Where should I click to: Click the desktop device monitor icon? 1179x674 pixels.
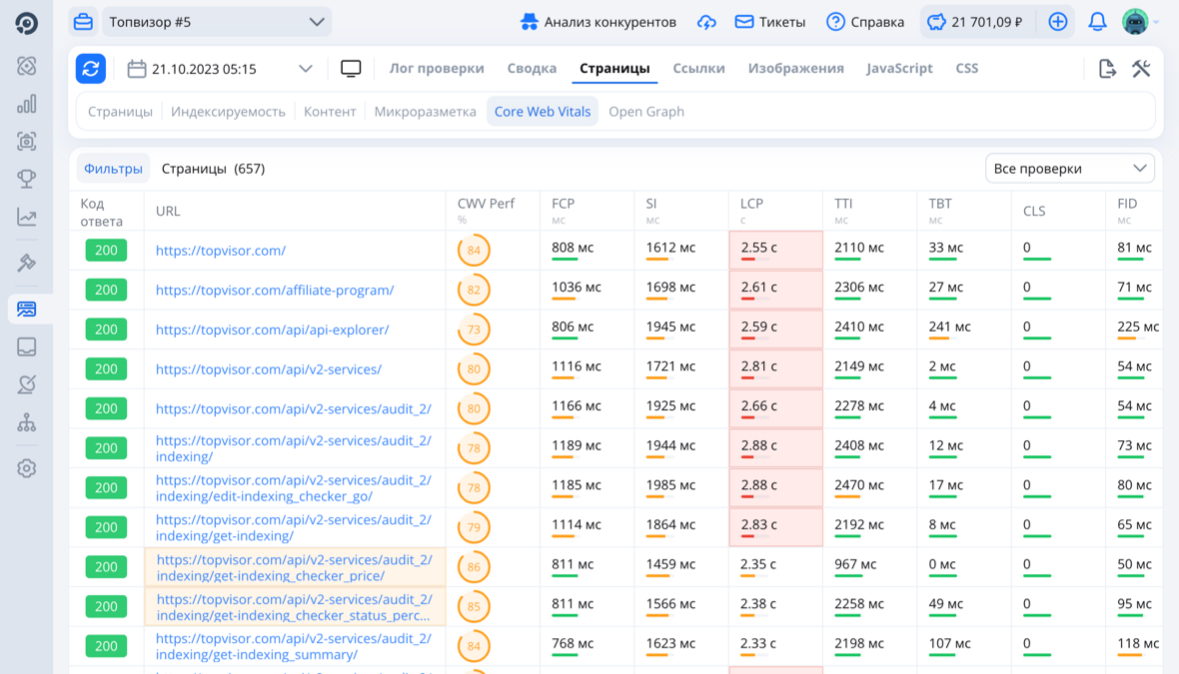tap(351, 69)
